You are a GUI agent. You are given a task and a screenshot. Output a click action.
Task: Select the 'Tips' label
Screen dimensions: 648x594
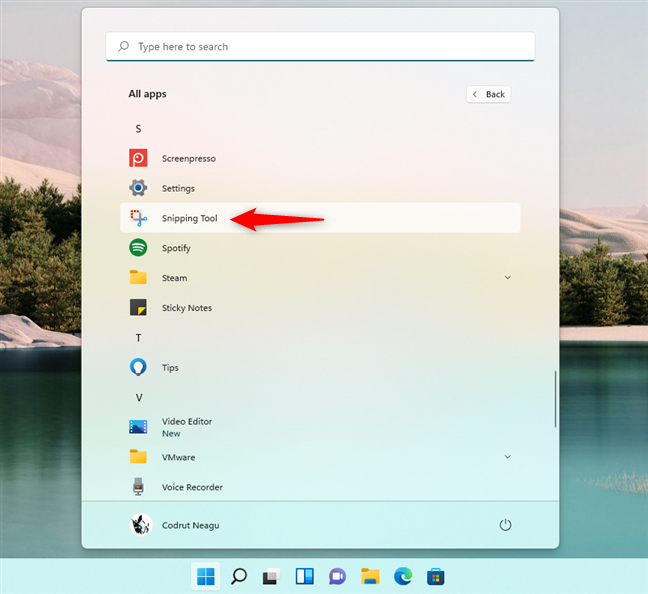click(170, 367)
